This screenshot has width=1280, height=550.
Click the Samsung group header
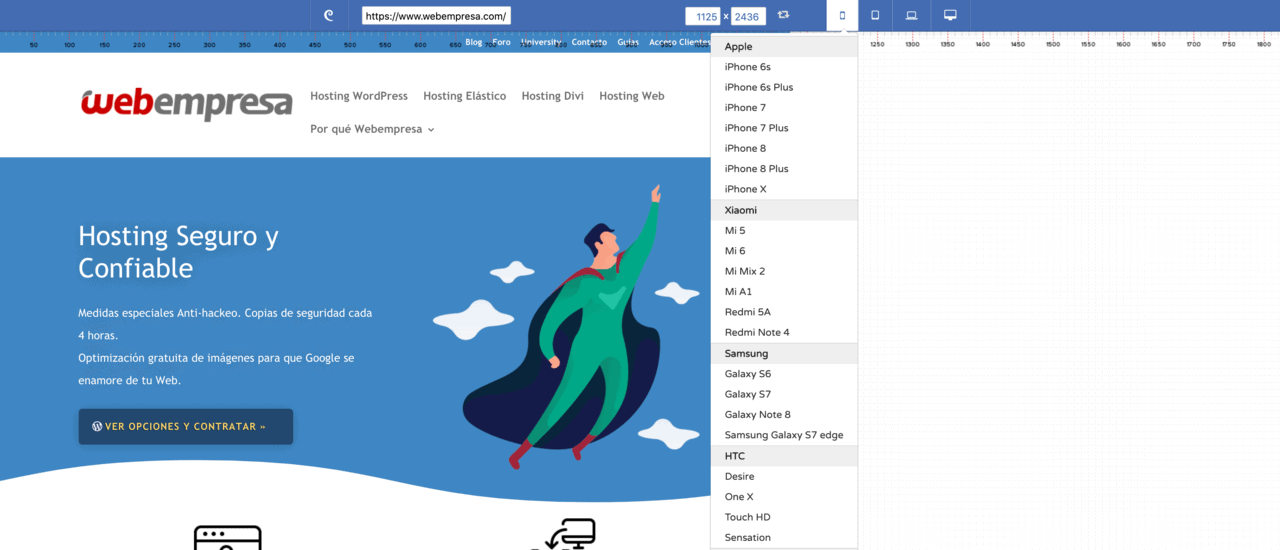pyautogui.click(x=784, y=353)
